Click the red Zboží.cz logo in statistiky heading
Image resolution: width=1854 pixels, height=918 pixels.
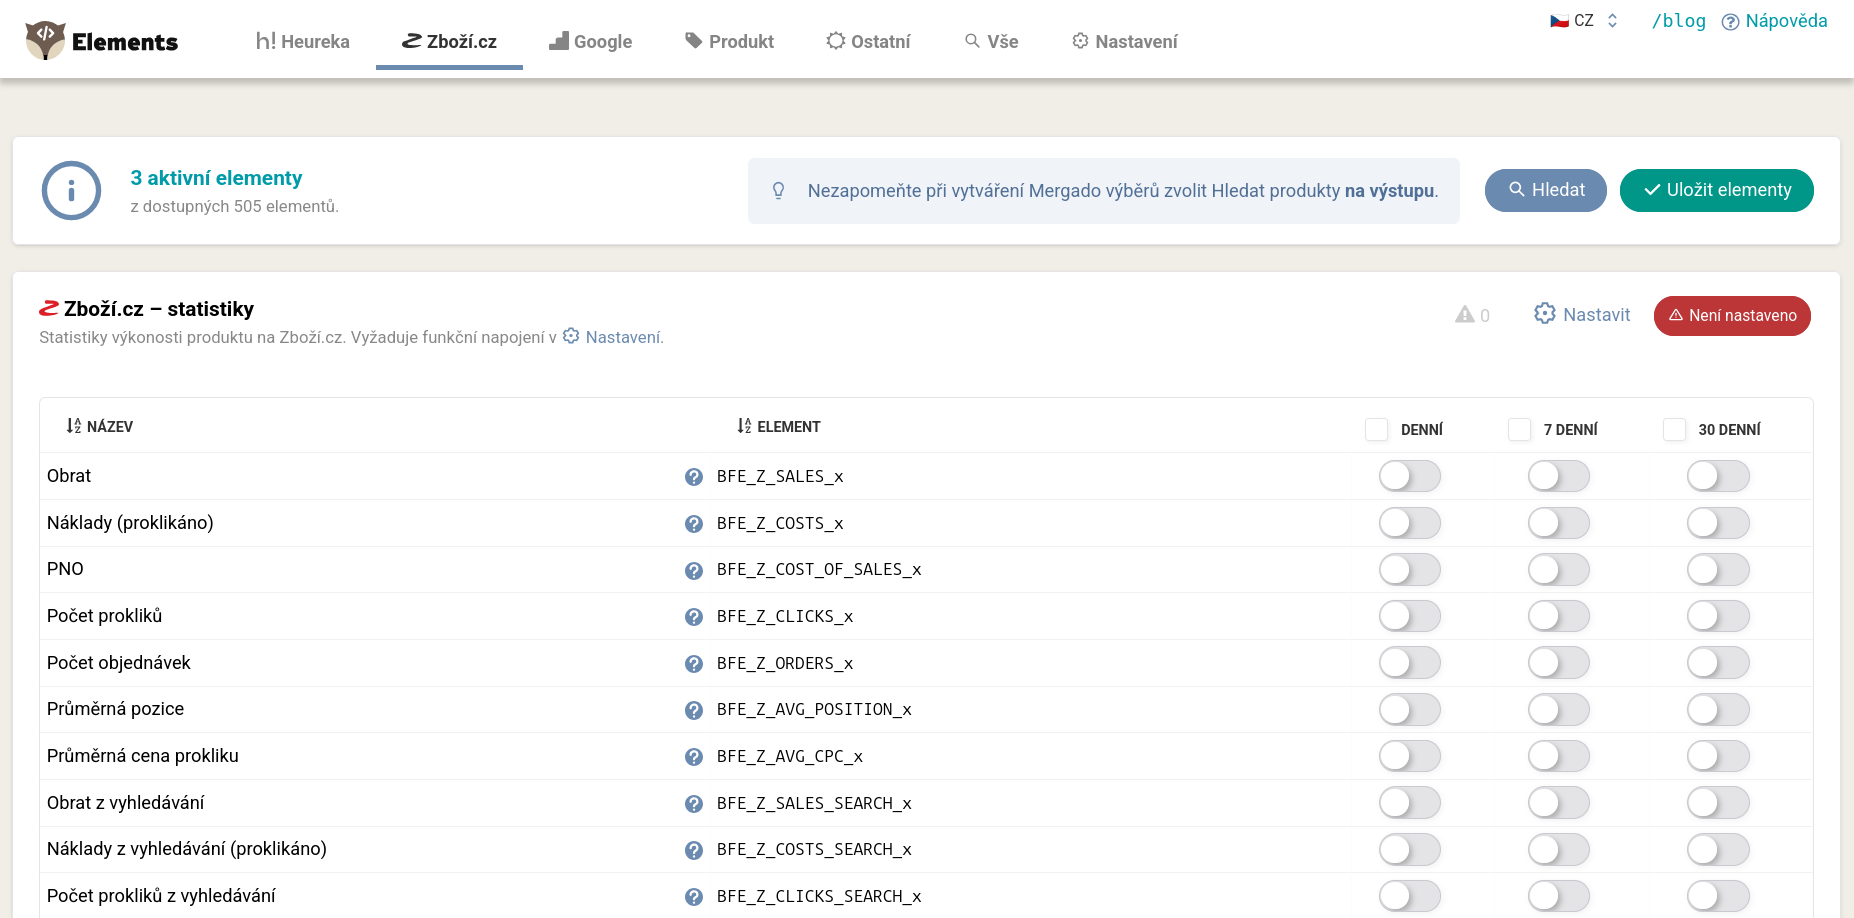point(49,308)
